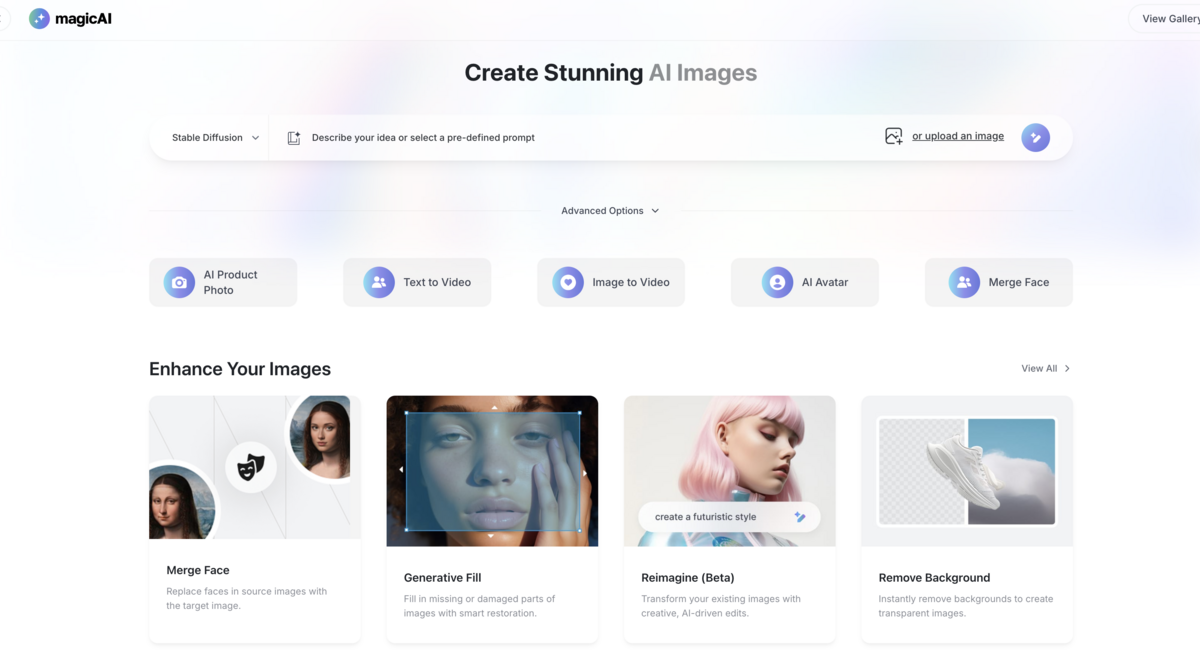Click the AI Avatar person icon

777,282
